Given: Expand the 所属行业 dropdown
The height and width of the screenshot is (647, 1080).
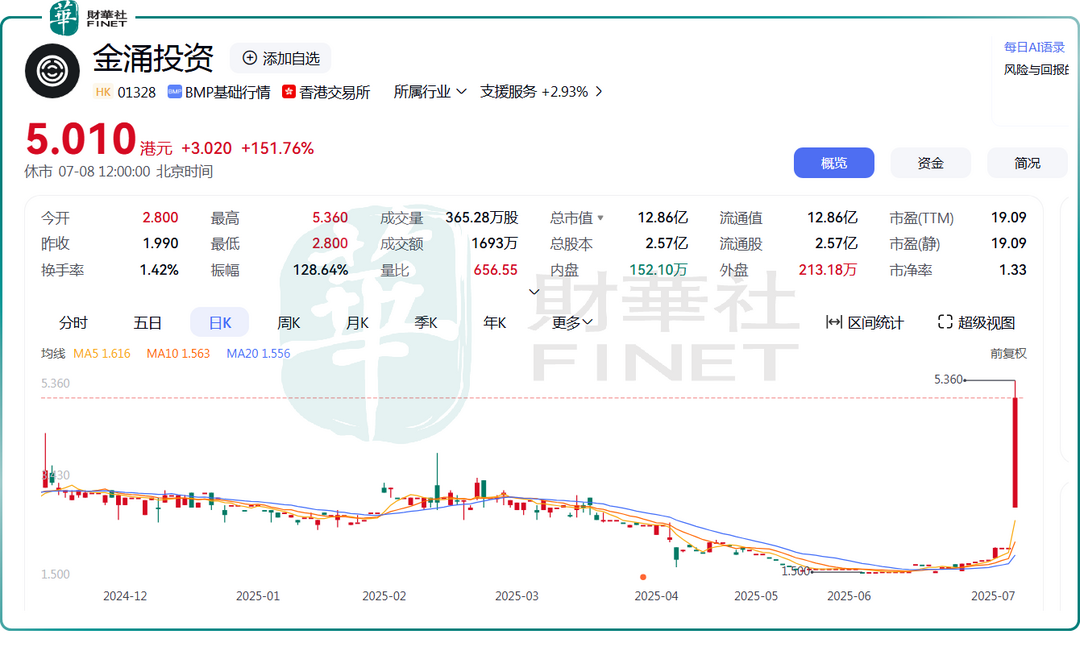Looking at the screenshot, I should (430, 92).
